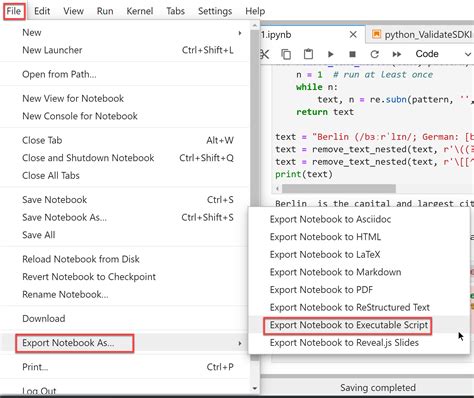The height and width of the screenshot is (398, 474).
Task: Click the 'return text' code line
Action: (x=325, y=112)
